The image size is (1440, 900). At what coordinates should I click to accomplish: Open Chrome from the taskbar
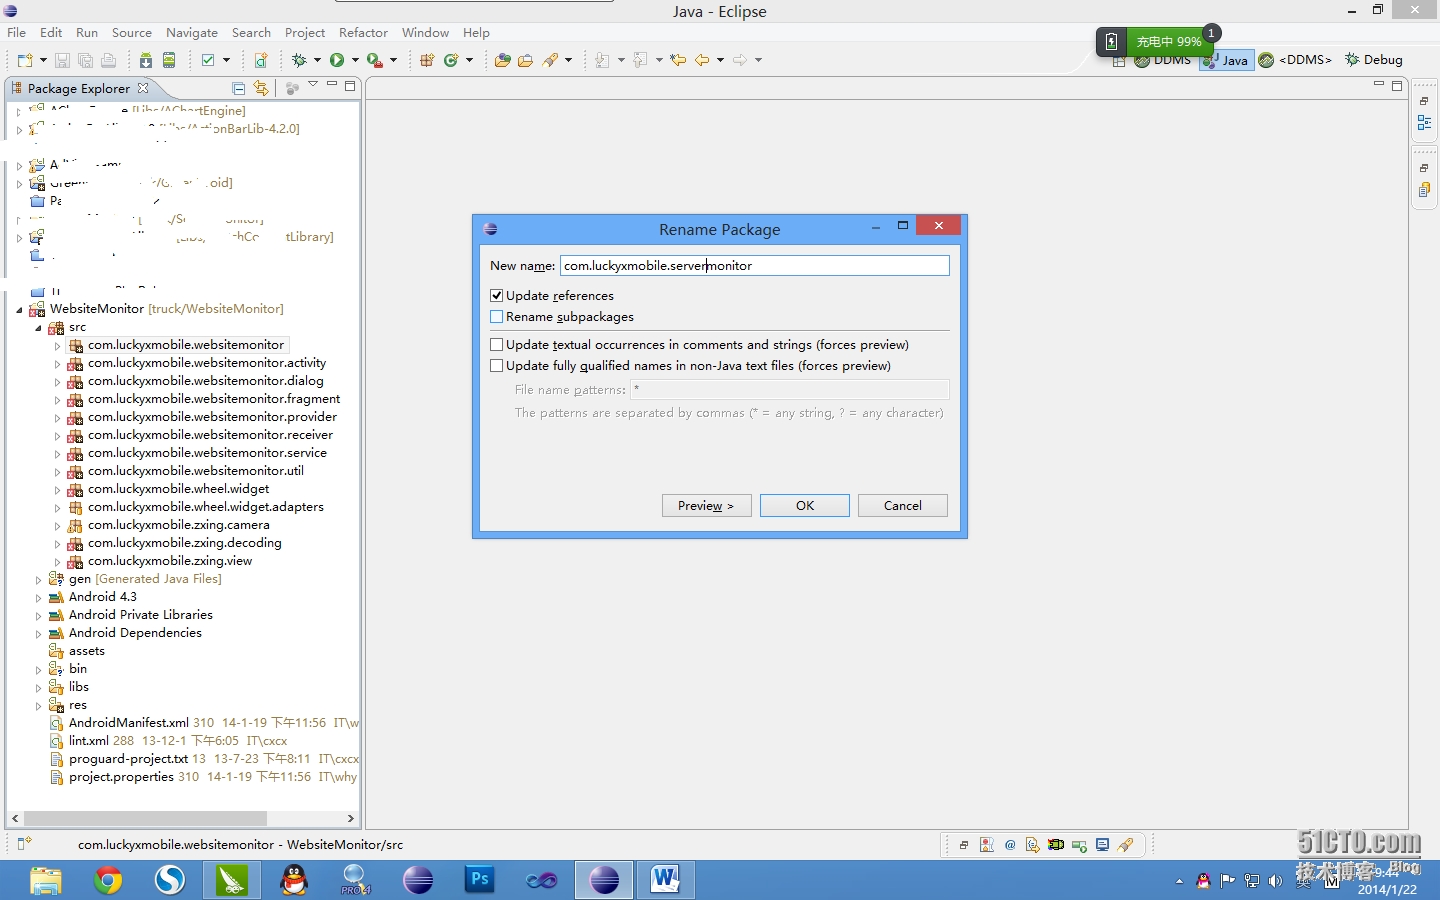[108, 880]
